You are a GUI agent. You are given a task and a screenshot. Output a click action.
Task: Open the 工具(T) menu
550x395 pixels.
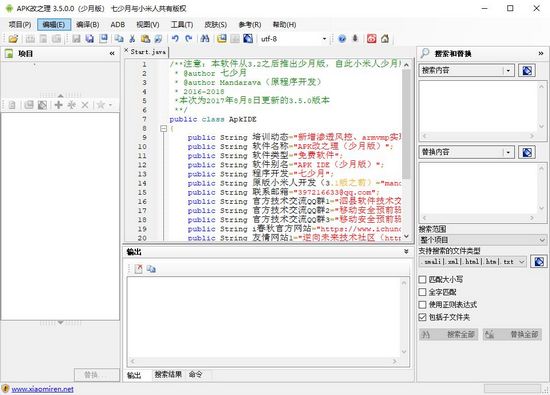point(182,25)
